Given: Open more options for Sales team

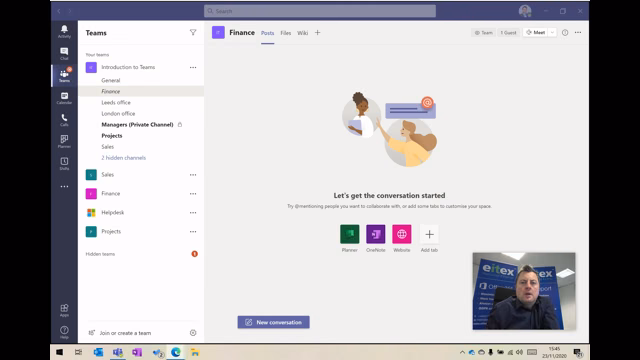Looking at the screenshot, I should (x=193, y=175).
